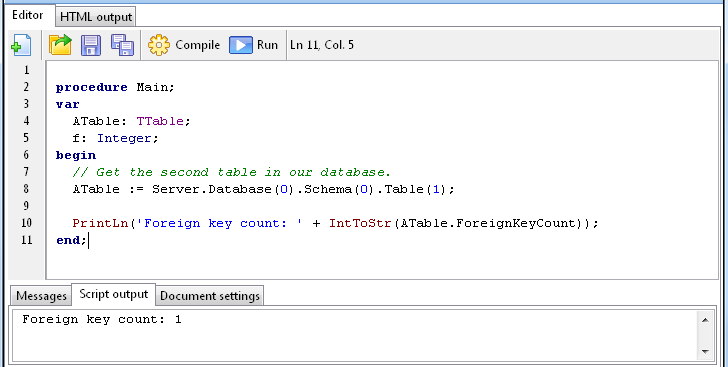This screenshot has height=367, width=728.
Task: Click 'IntToStr' on line 10
Action: point(360,223)
